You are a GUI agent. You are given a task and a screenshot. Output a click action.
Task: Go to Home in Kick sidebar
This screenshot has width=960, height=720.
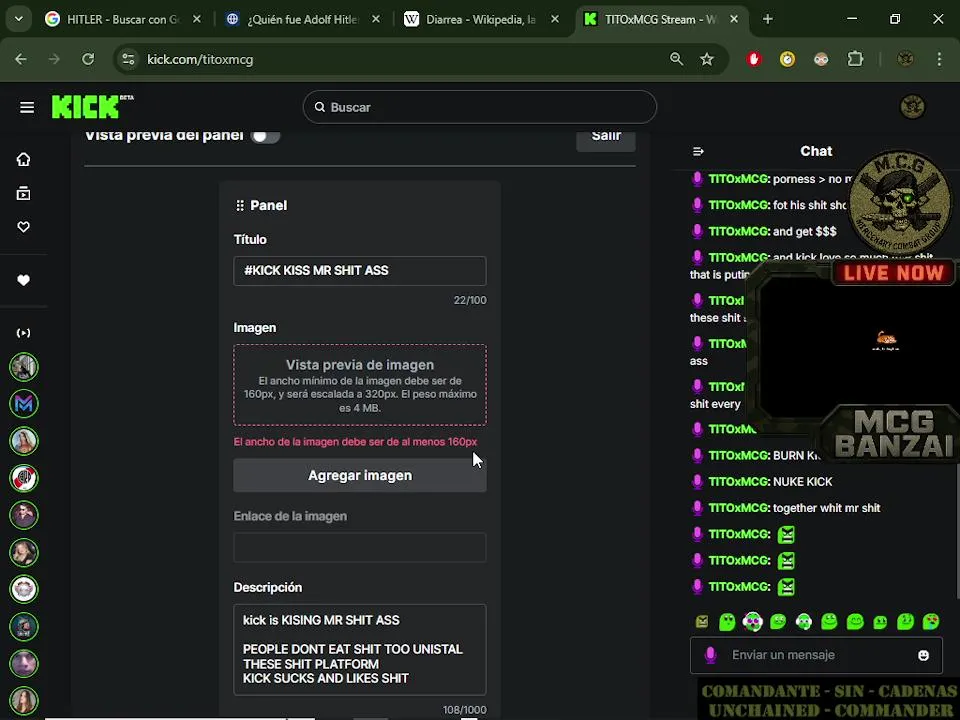tap(23, 159)
